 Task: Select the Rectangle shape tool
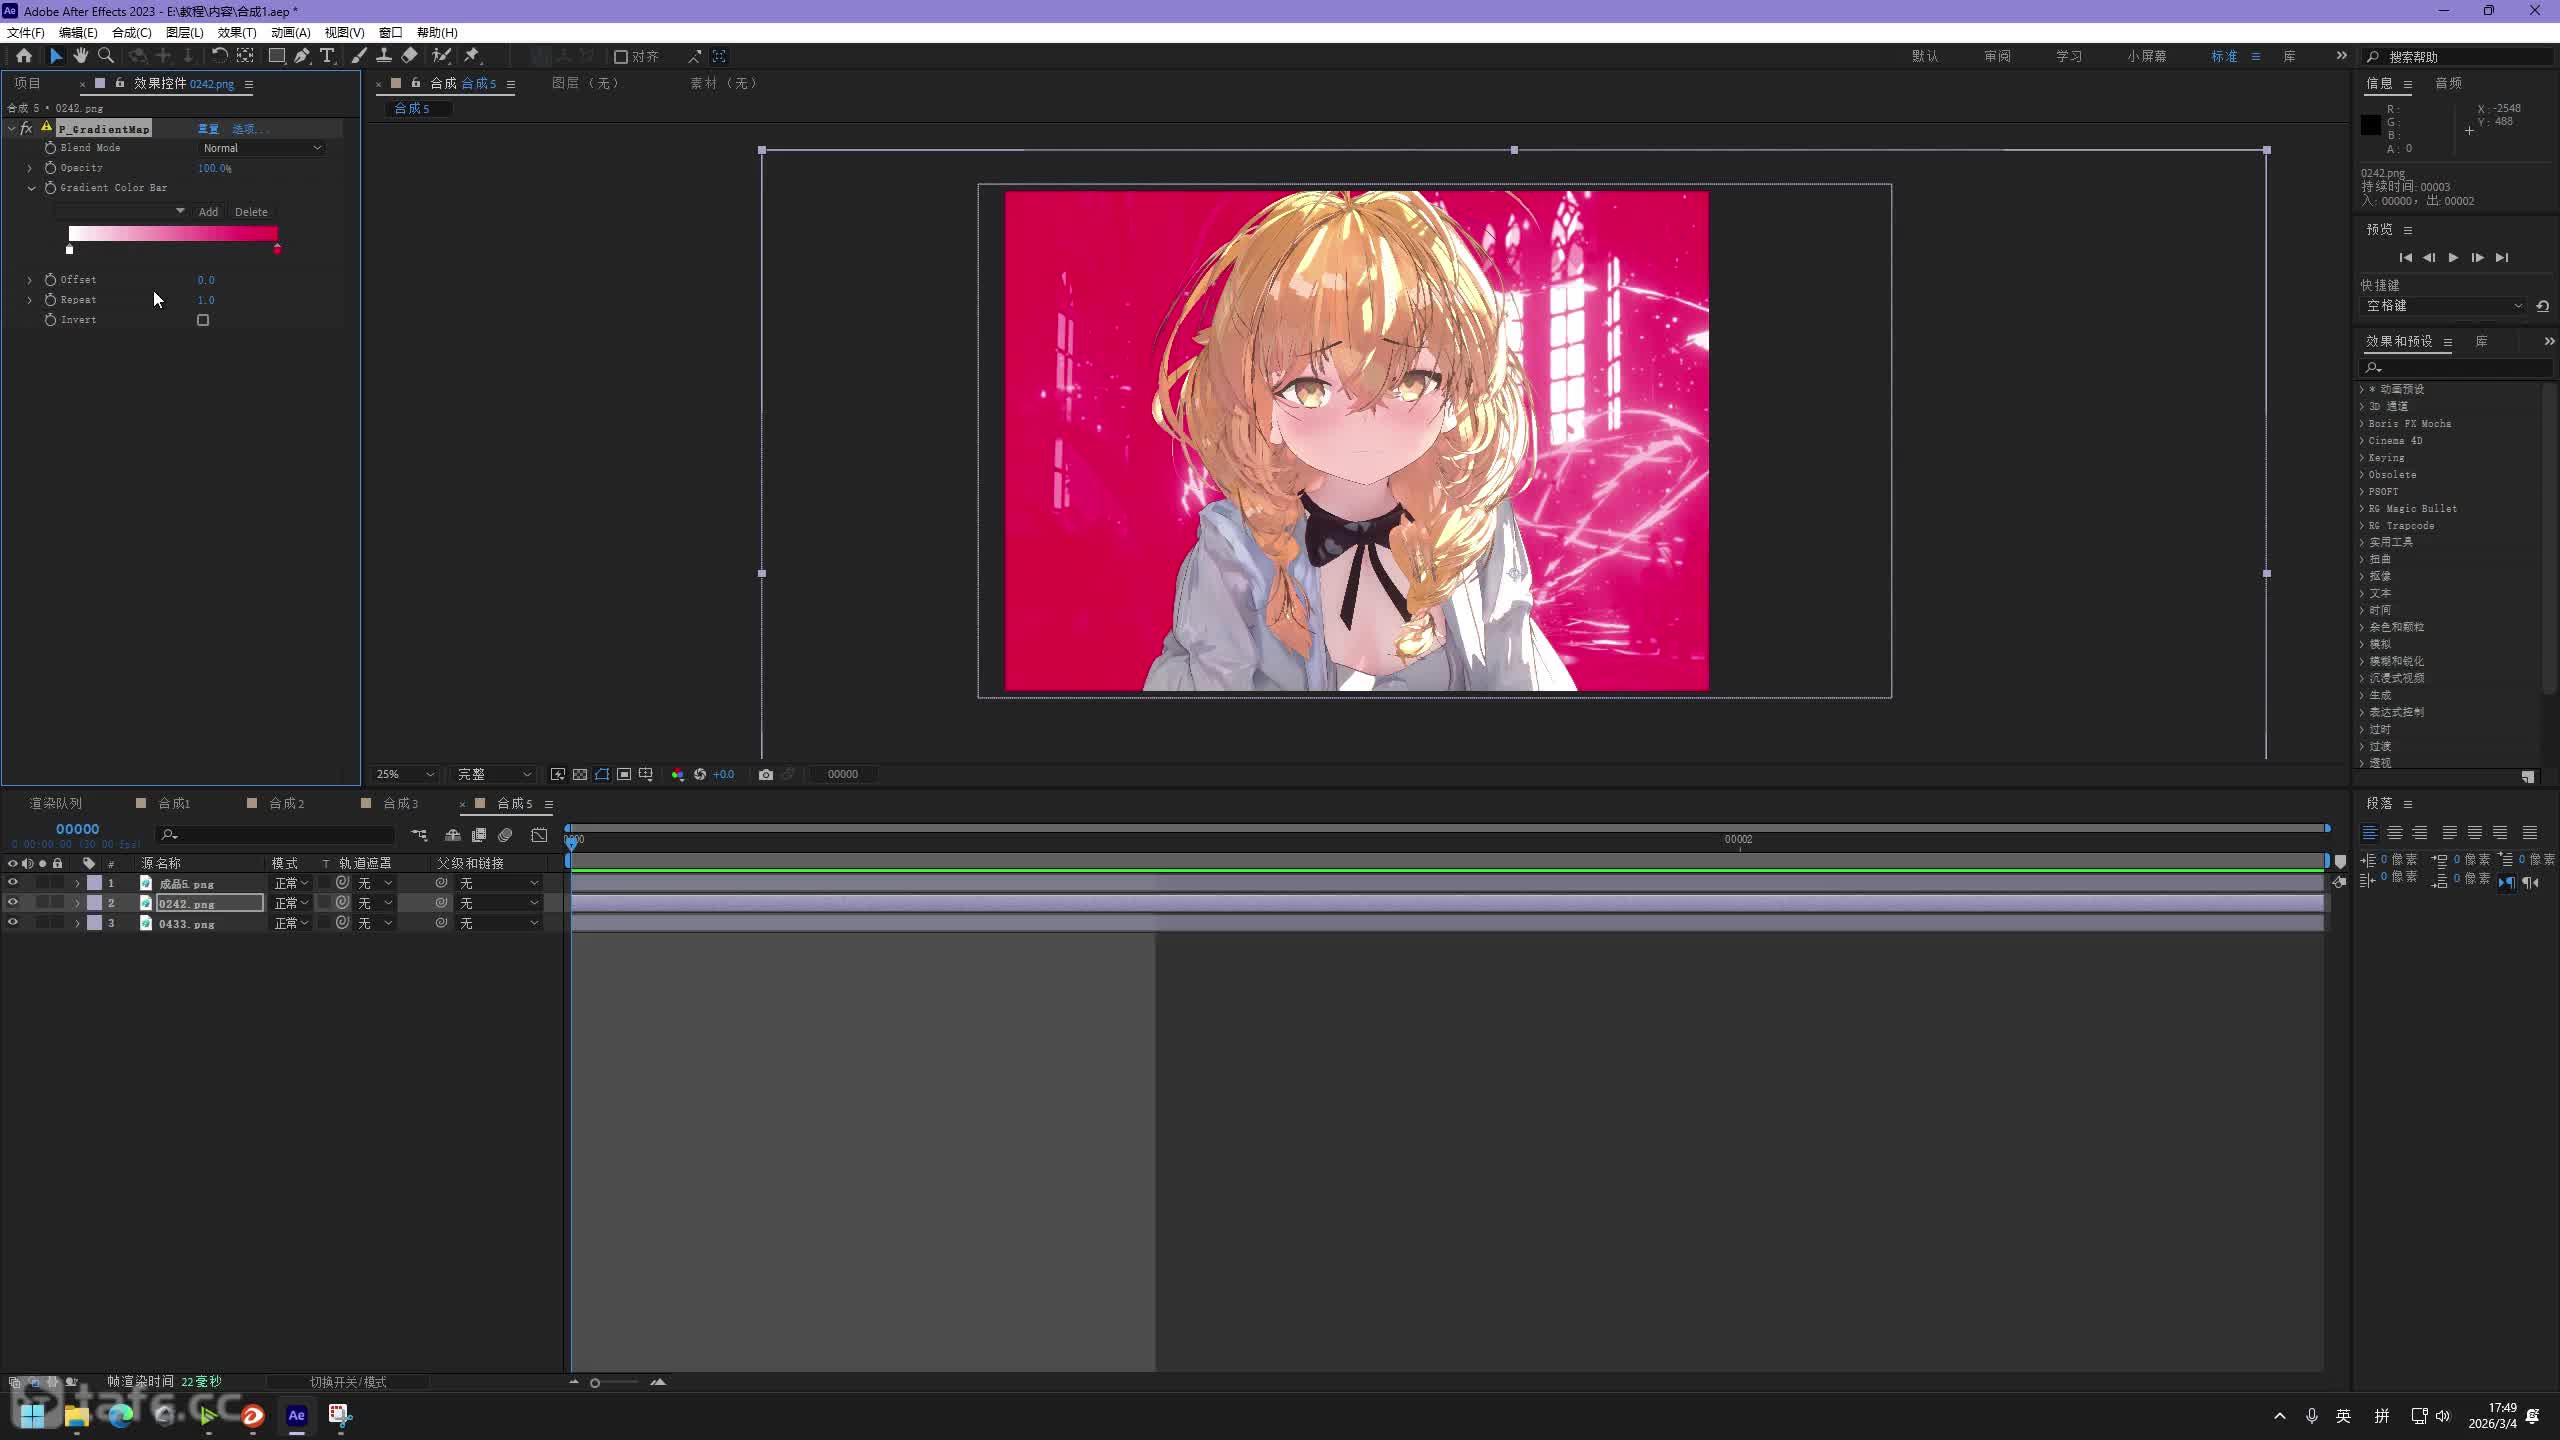pyautogui.click(x=277, y=56)
